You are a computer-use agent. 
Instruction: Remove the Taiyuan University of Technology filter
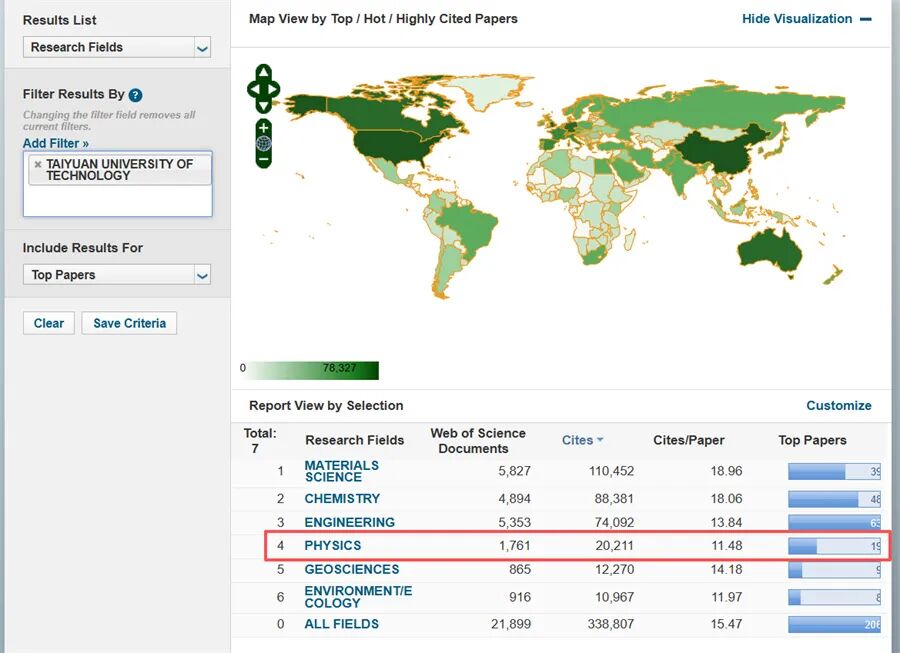pyautogui.click(x=38, y=164)
